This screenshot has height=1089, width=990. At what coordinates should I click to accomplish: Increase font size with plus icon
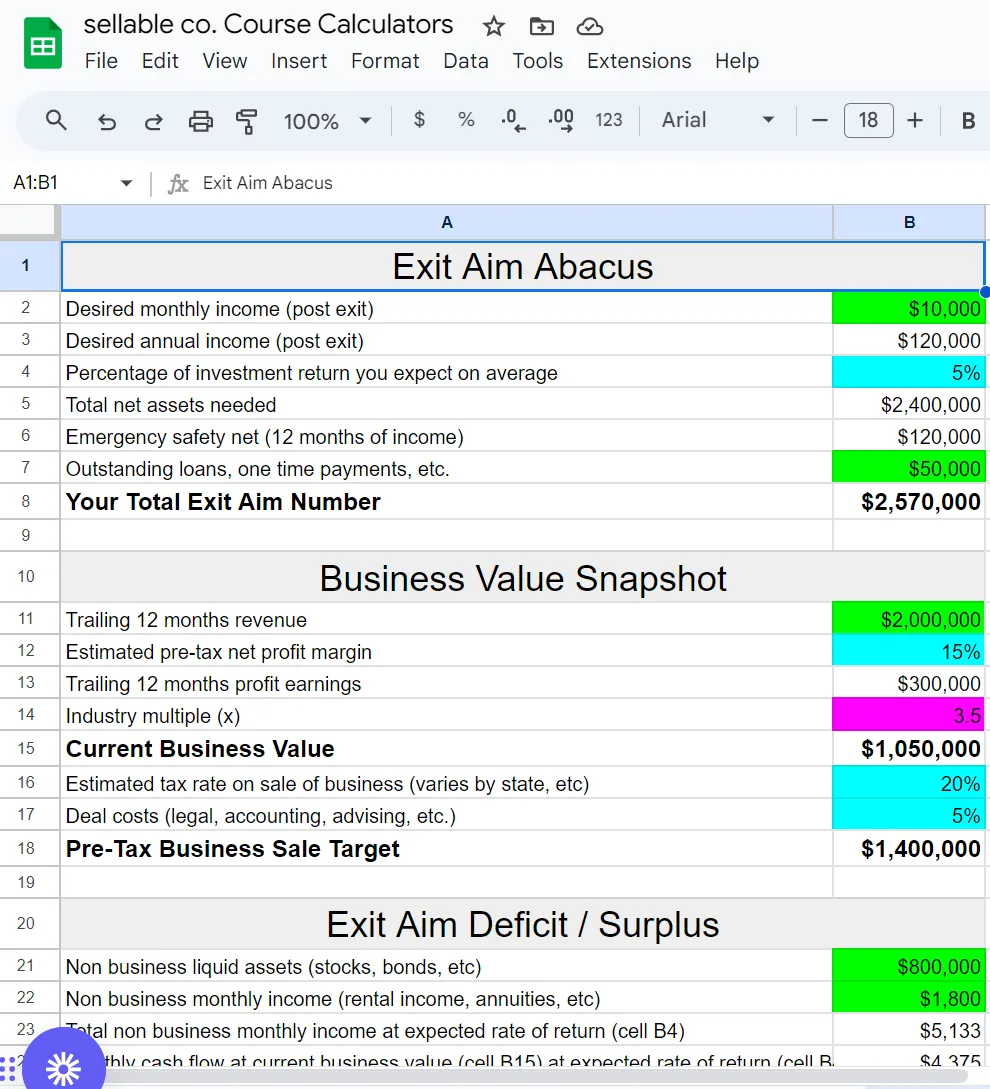915,120
